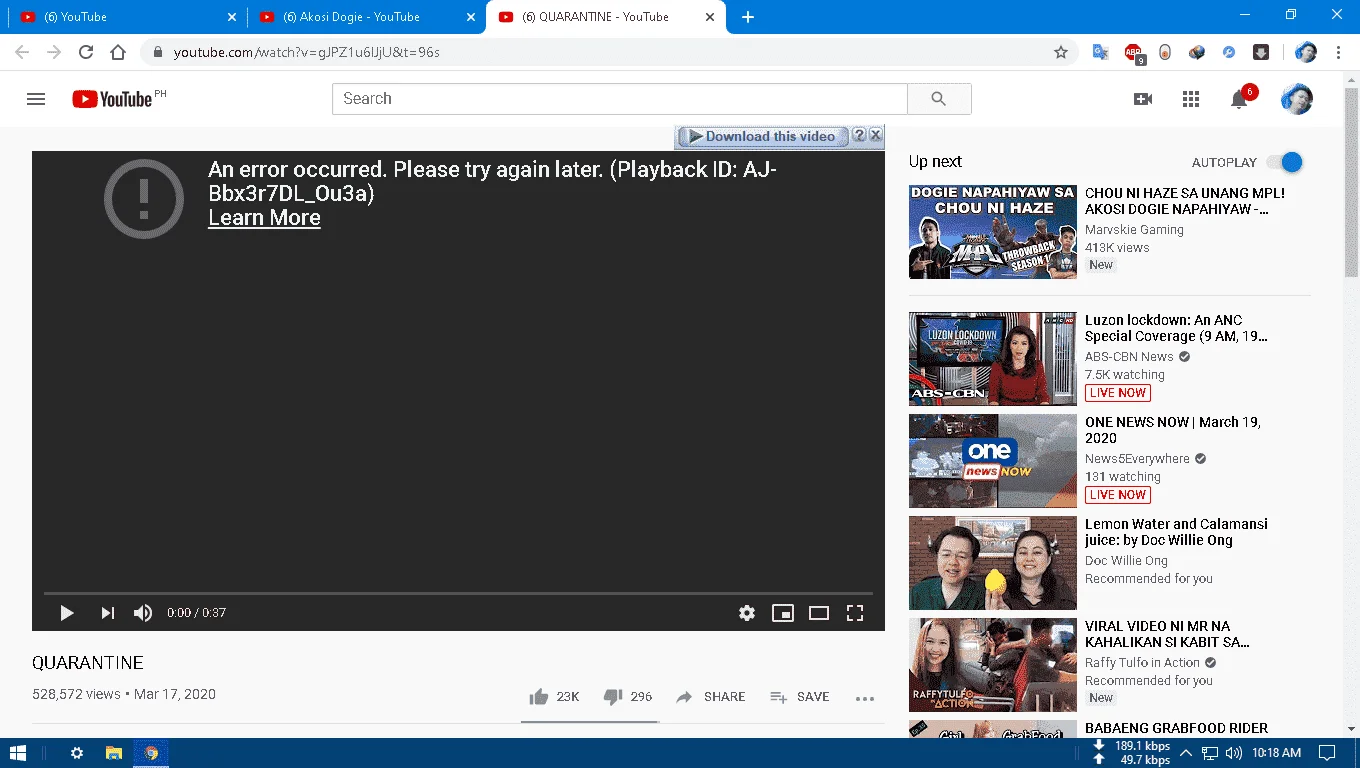1360x768 pixels.
Task: Go to the browser home page
Action: (118, 52)
